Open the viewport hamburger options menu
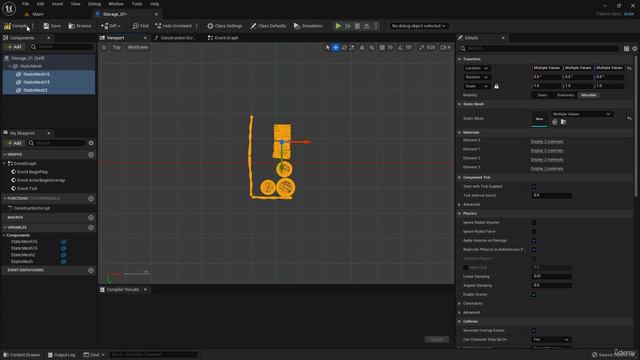640x360 pixels. pyautogui.click(x=104, y=47)
